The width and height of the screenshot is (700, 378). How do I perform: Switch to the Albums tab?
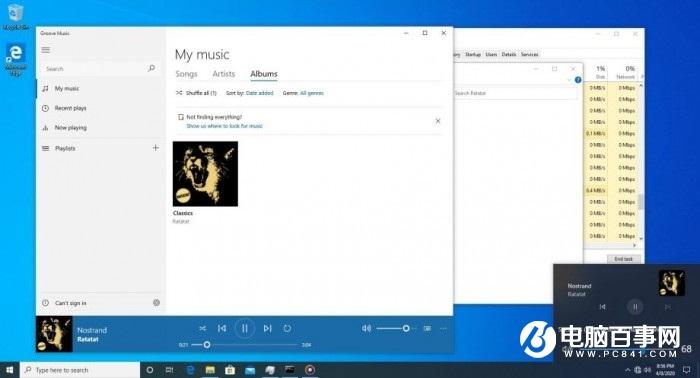tap(263, 74)
